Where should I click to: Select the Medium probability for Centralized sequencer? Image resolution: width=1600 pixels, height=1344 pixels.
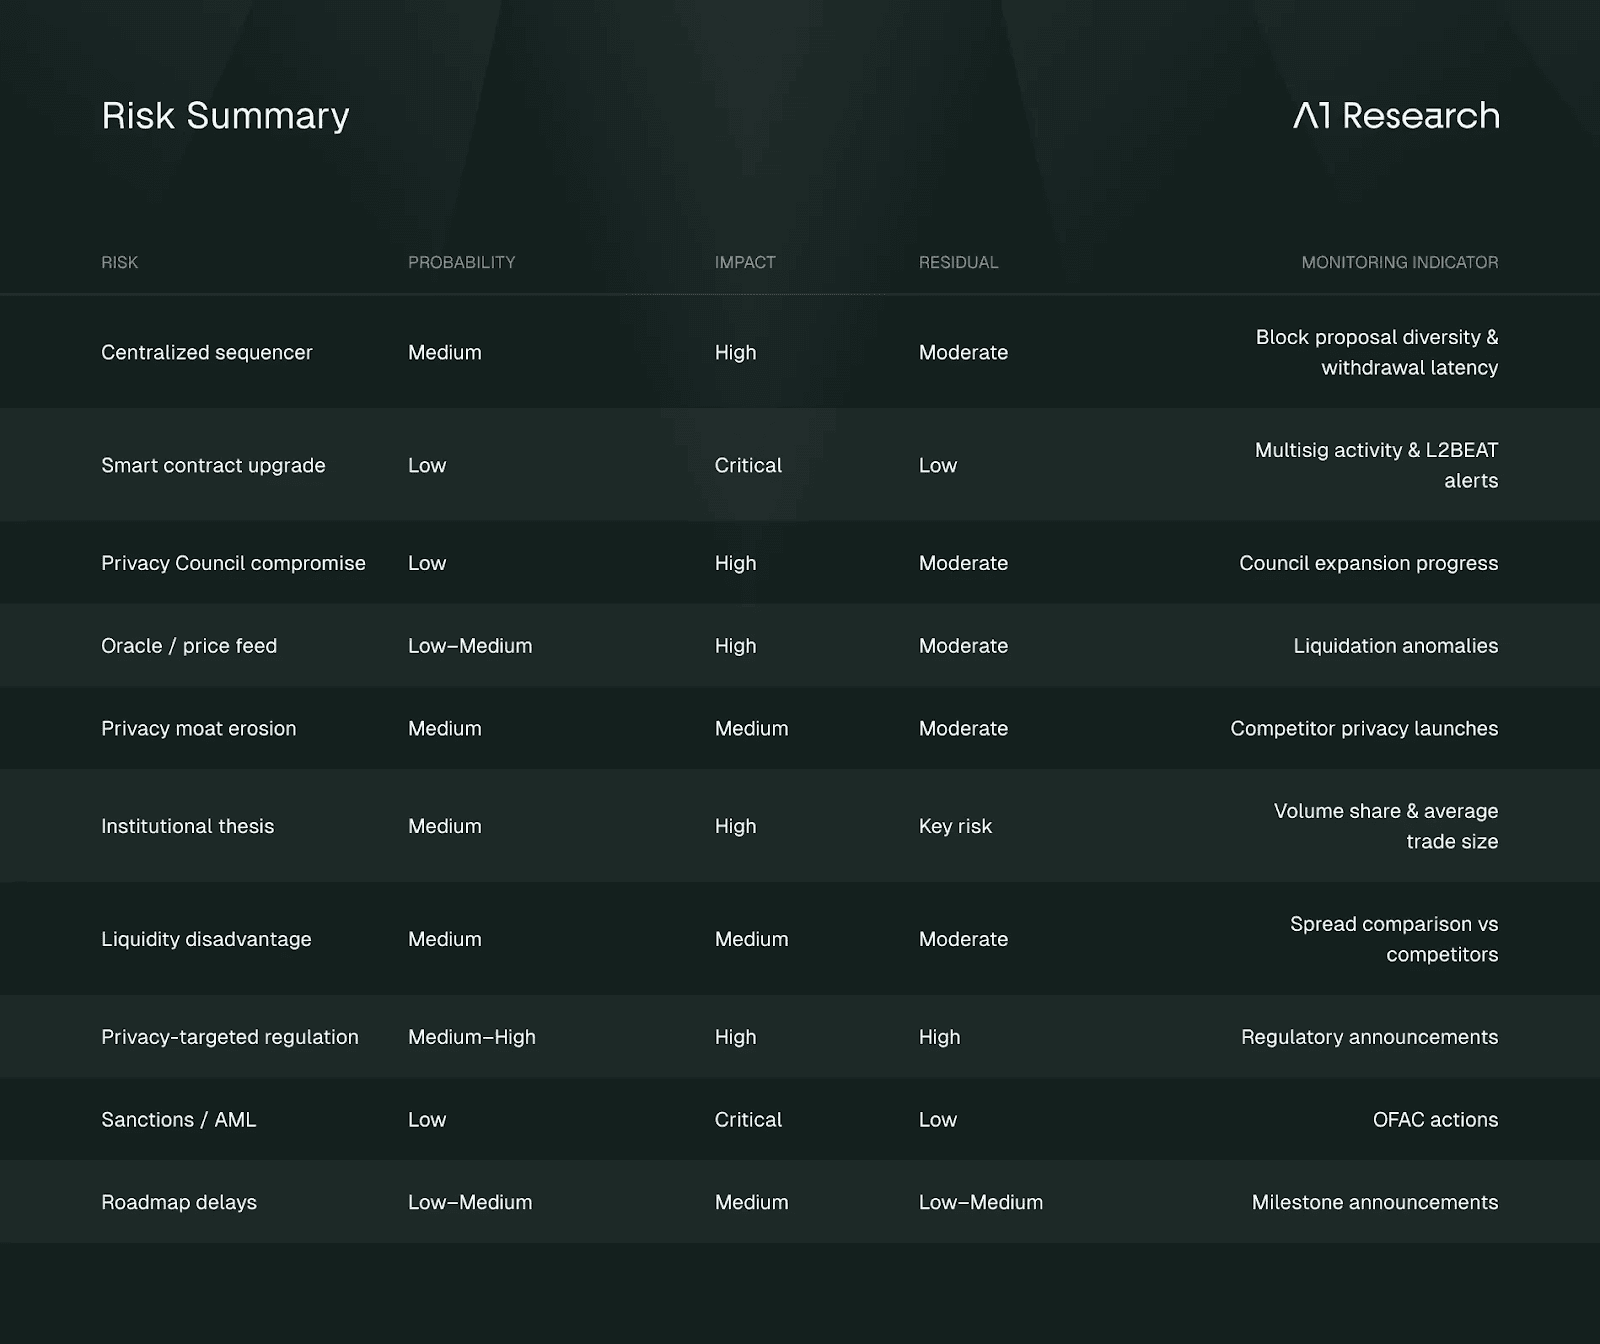pos(445,352)
